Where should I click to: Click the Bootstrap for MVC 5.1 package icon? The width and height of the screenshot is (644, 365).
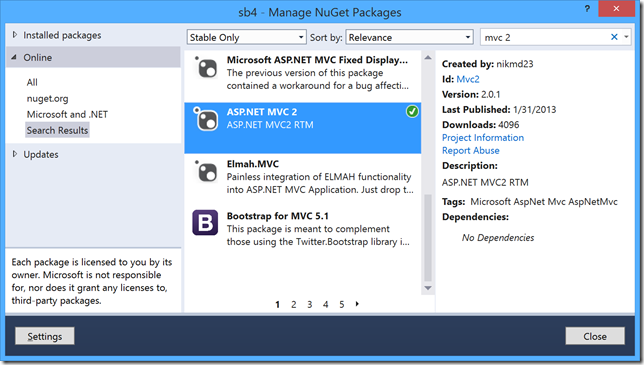click(205, 222)
